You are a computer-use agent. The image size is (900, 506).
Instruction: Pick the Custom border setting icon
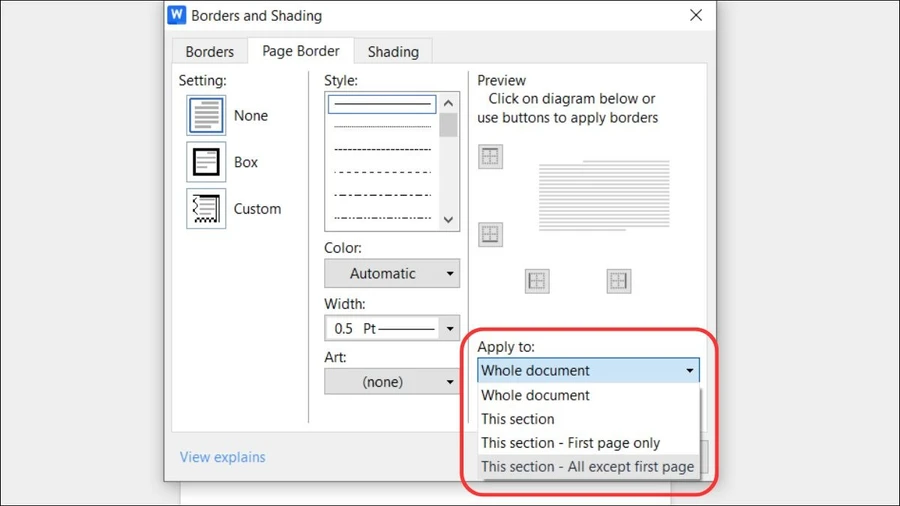tap(206, 208)
